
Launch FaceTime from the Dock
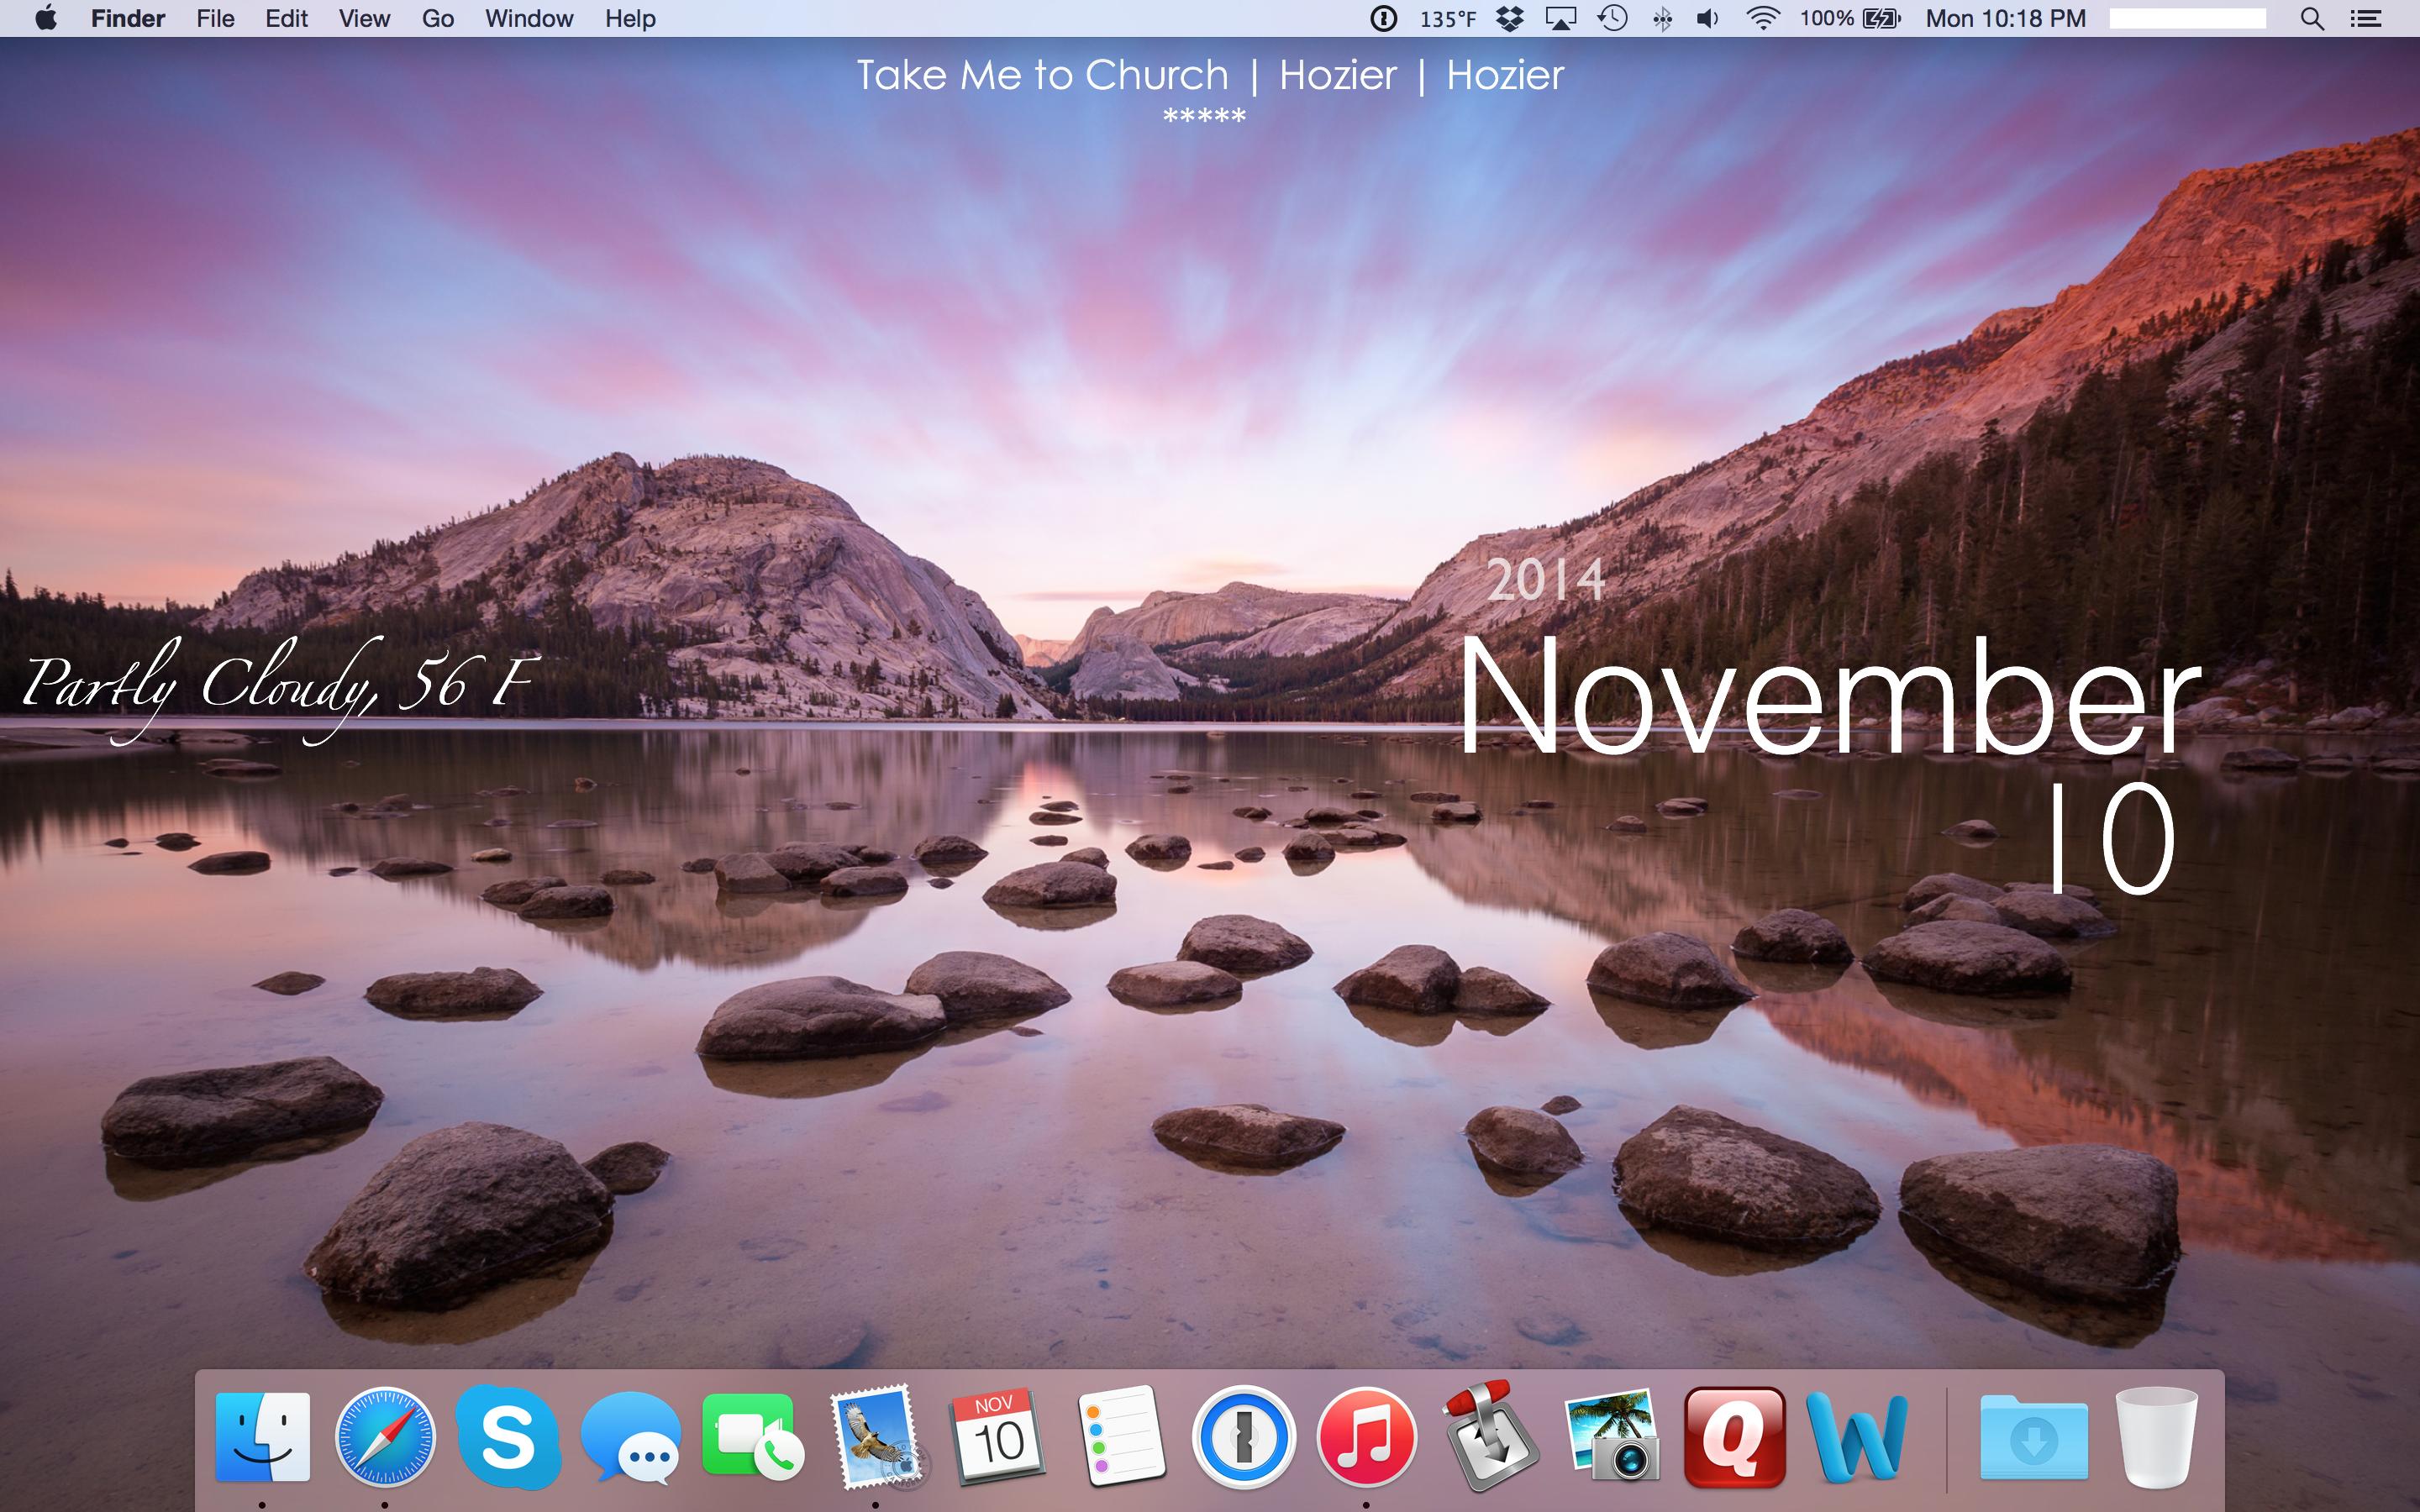(x=752, y=1438)
